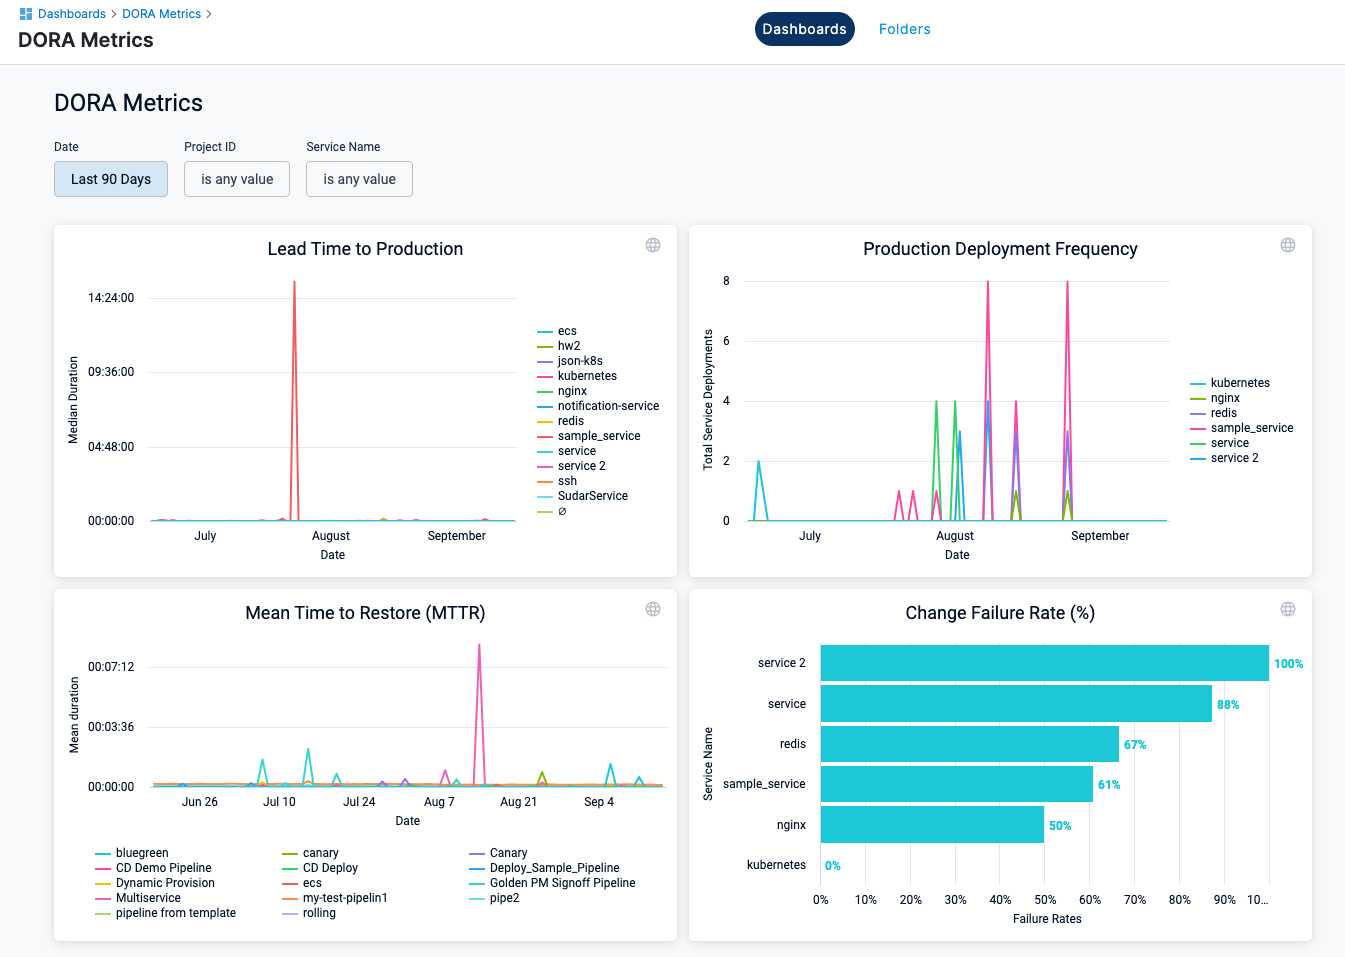Screen dimensions: 1345x957
Task: Select the Dashboards tab
Action: tap(804, 29)
